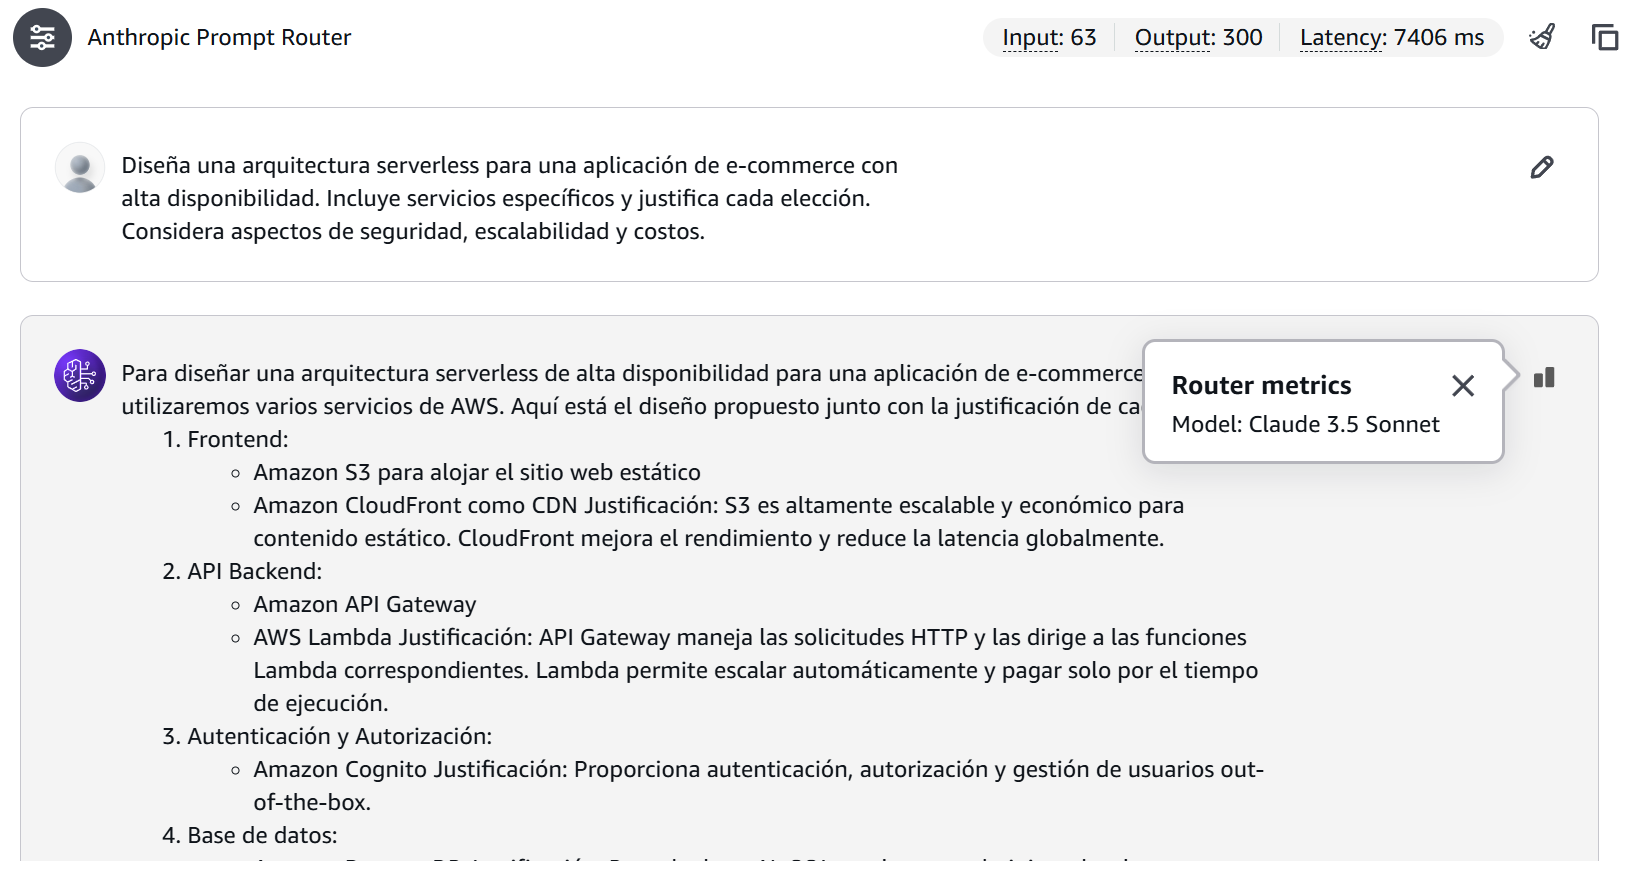1627x874 pixels.
Task: Select the 'Anthropic Prompt Router' title
Action: pyautogui.click(x=220, y=38)
